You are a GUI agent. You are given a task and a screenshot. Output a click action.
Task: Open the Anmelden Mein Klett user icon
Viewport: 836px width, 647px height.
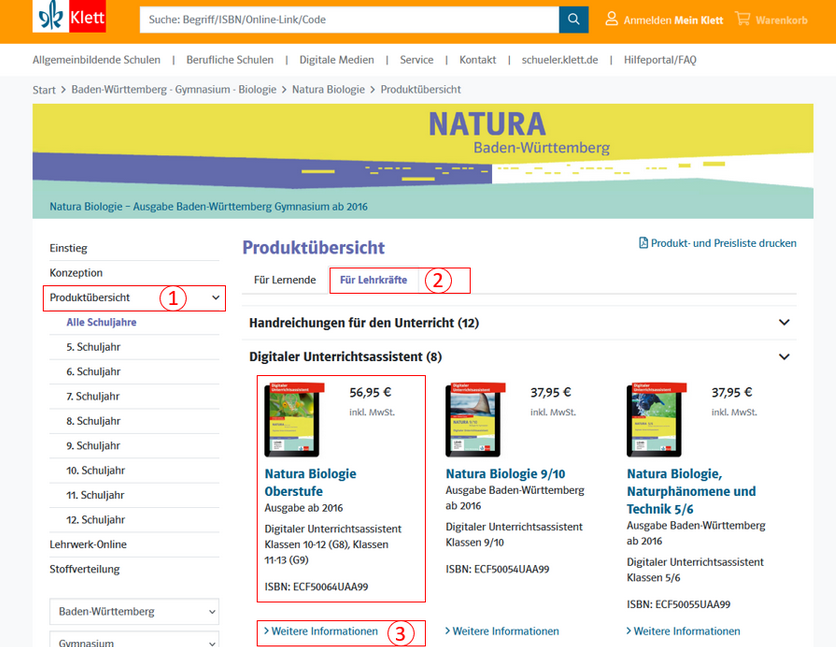[611, 19]
